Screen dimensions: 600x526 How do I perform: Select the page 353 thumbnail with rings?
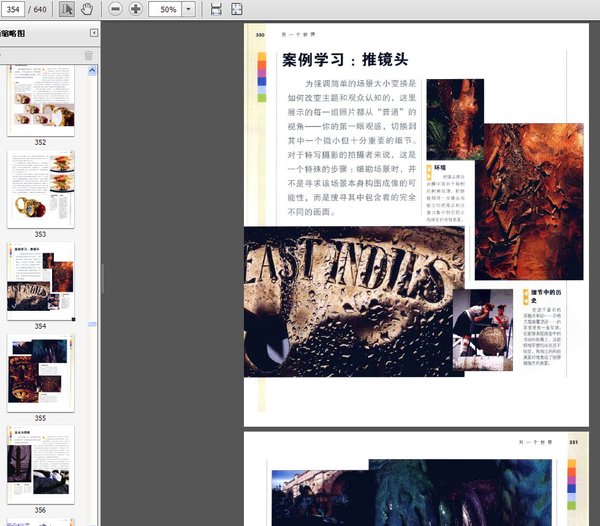(40, 189)
